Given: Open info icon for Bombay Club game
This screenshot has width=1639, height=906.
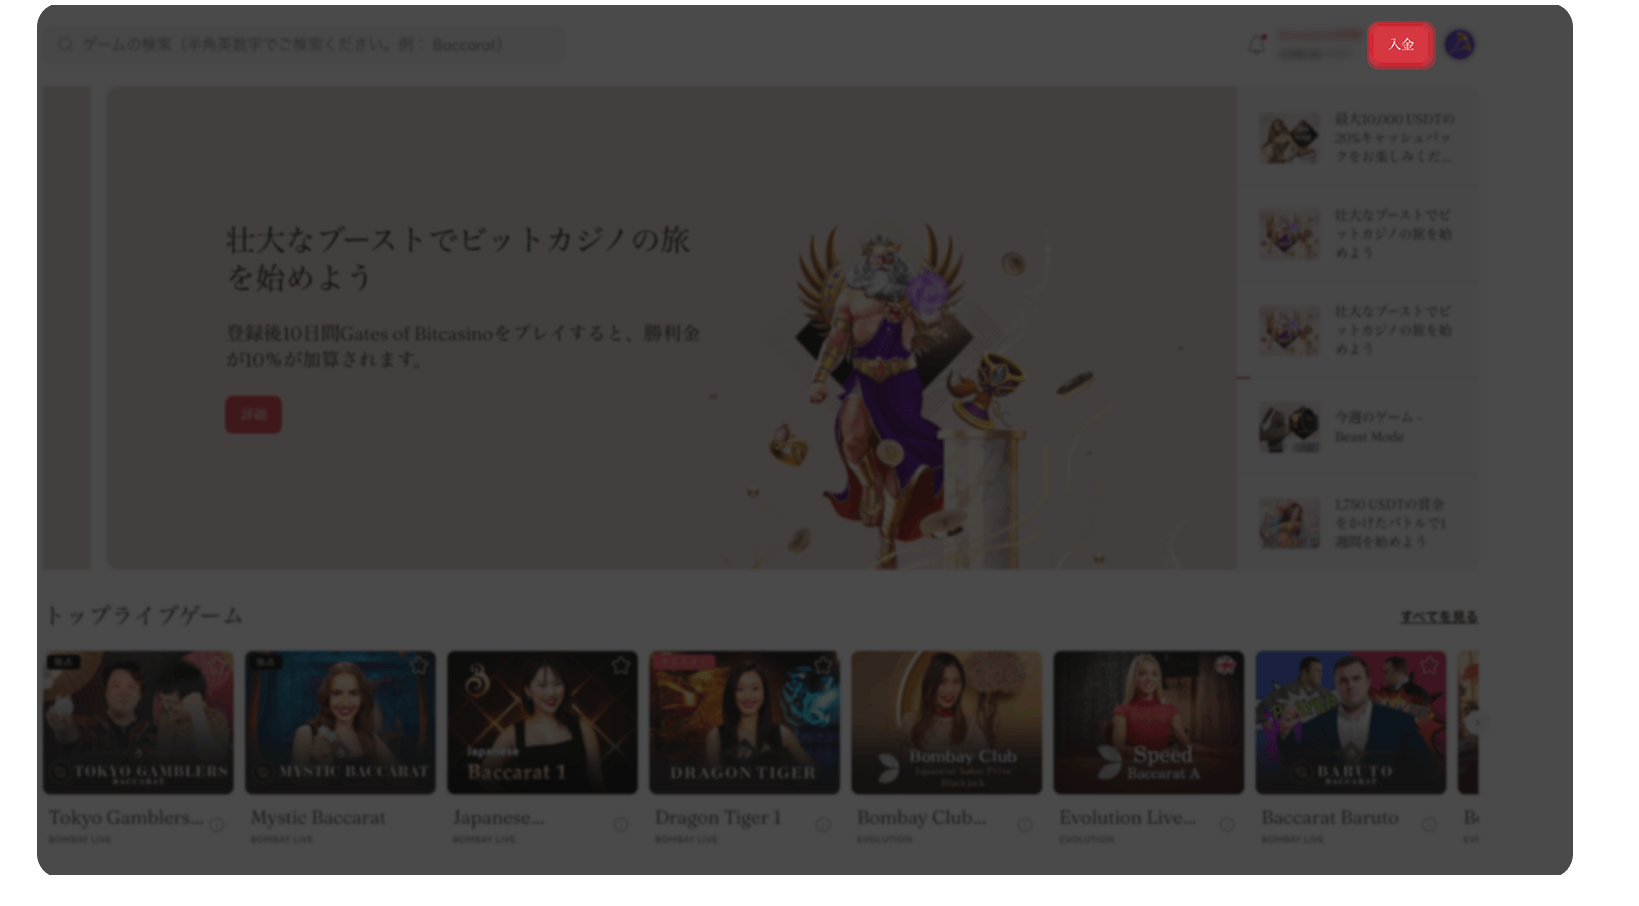Looking at the screenshot, I should (1025, 825).
